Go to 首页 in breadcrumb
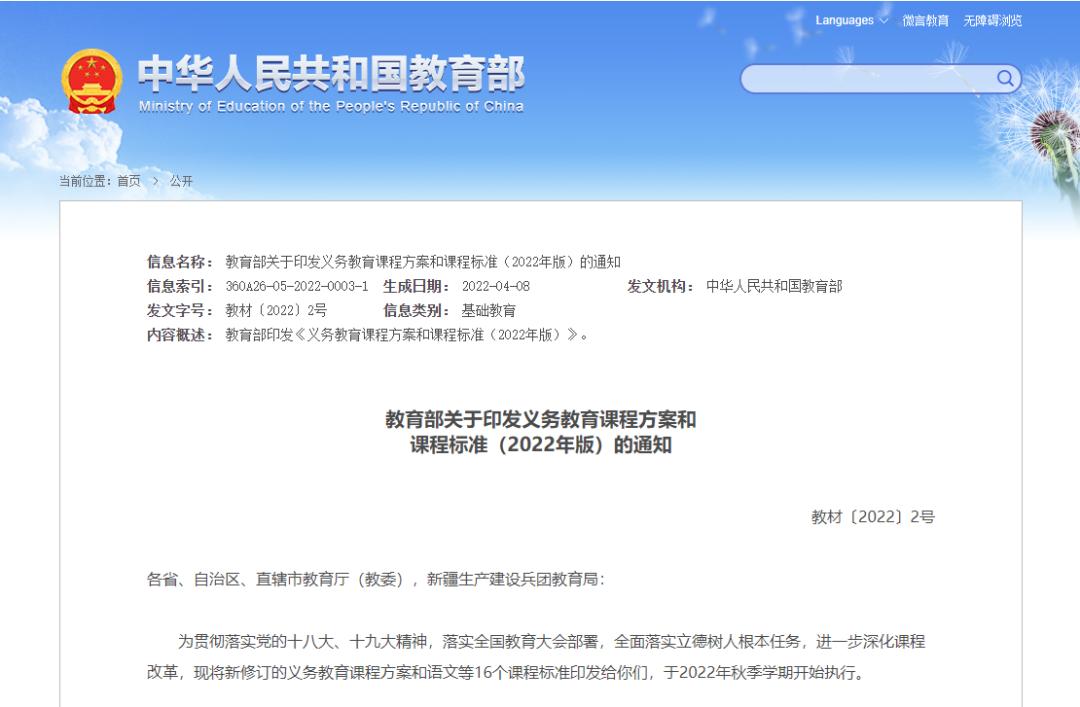1080x707 pixels. tap(129, 181)
